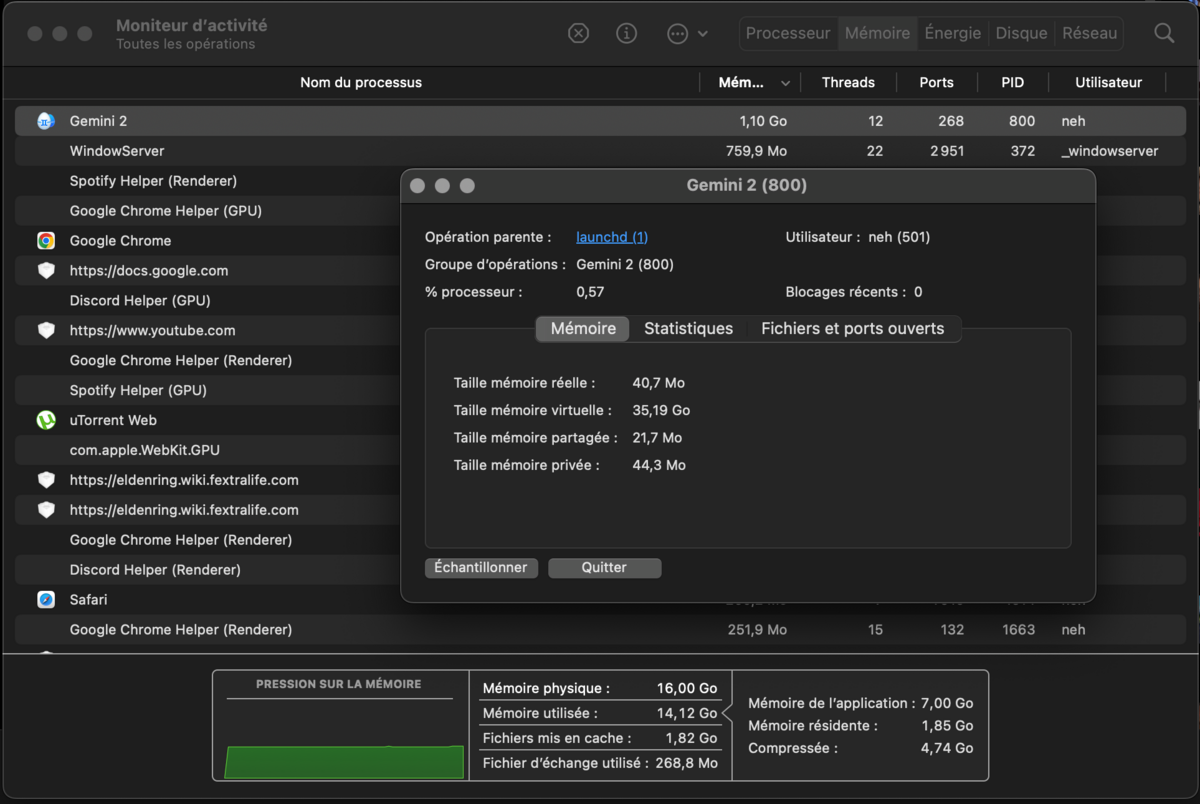1200x804 pixels.
Task: Sort by Utilisateur column header
Action: [1108, 83]
